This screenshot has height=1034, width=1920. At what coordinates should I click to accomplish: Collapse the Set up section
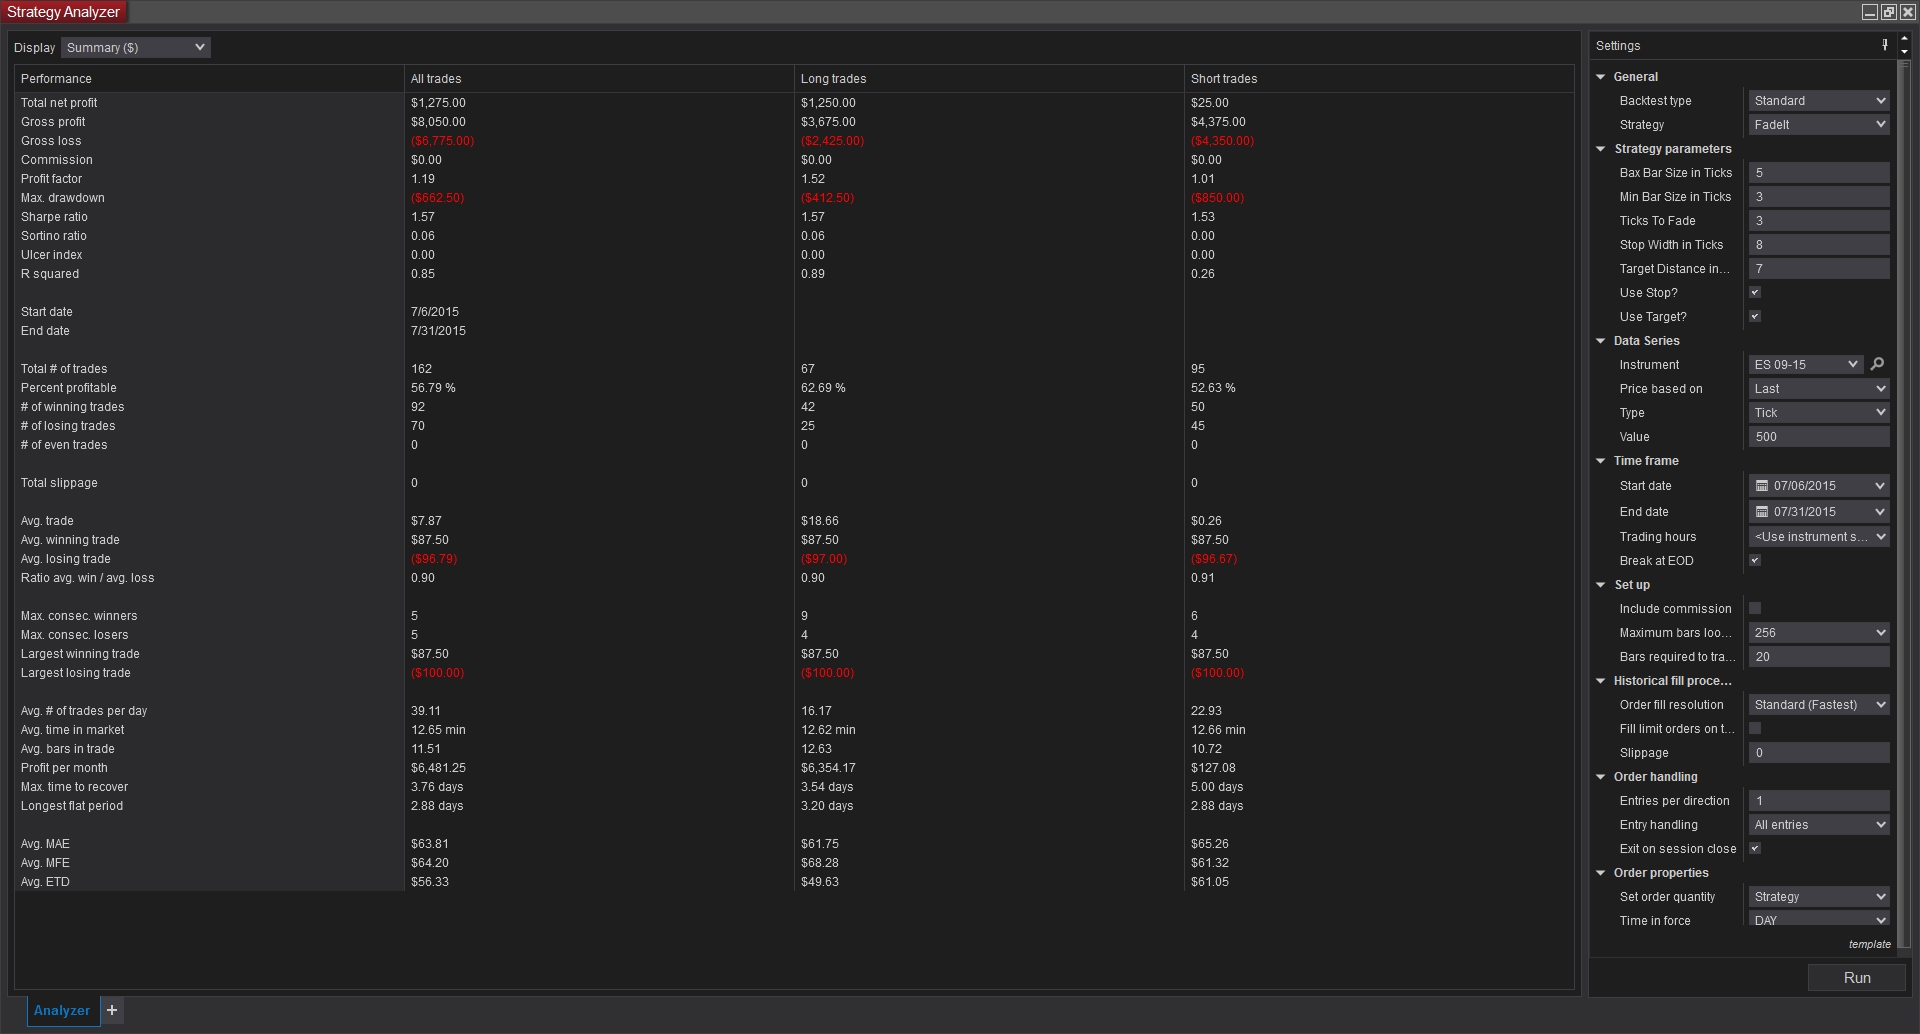pos(1601,585)
